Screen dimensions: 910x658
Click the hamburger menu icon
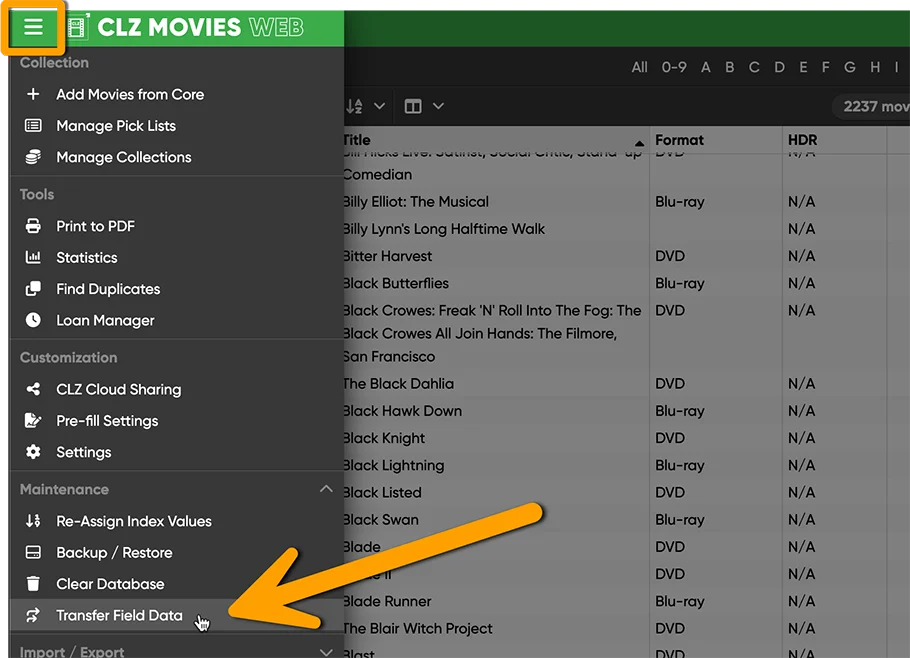[33, 27]
